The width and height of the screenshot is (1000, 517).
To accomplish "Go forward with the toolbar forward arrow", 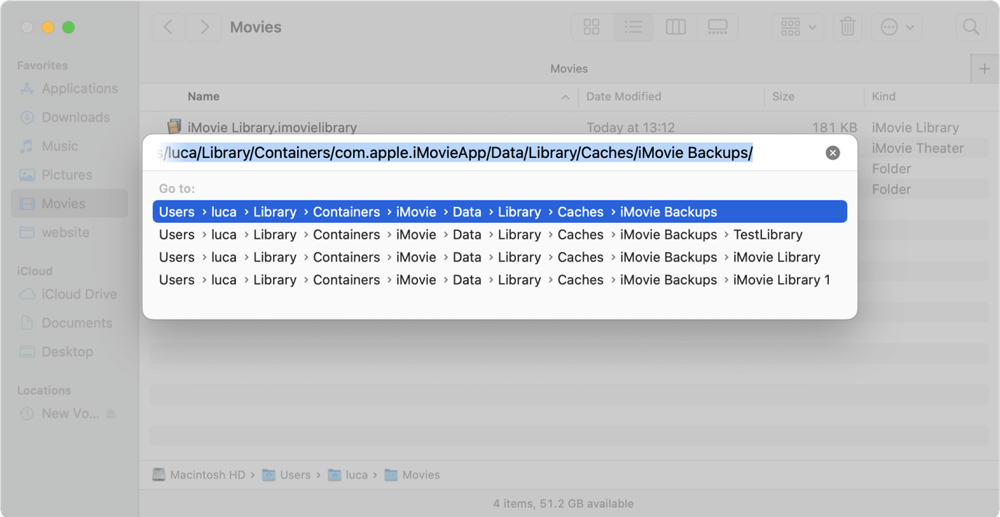I will coord(204,27).
